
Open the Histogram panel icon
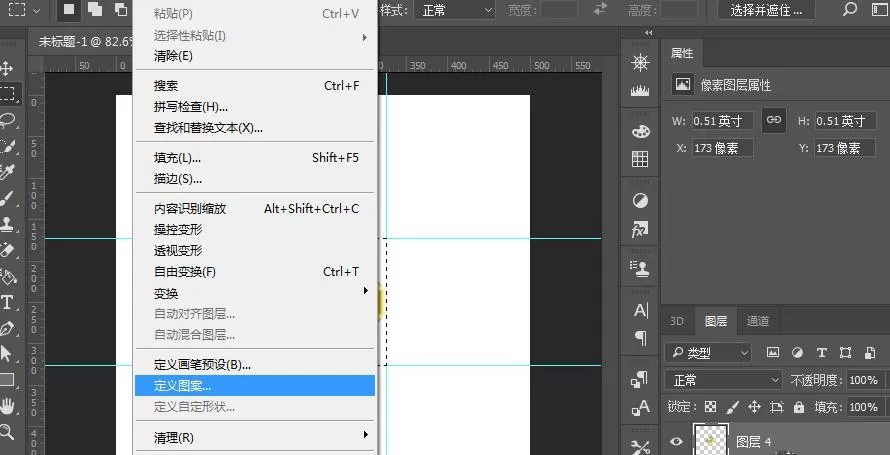(640, 91)
